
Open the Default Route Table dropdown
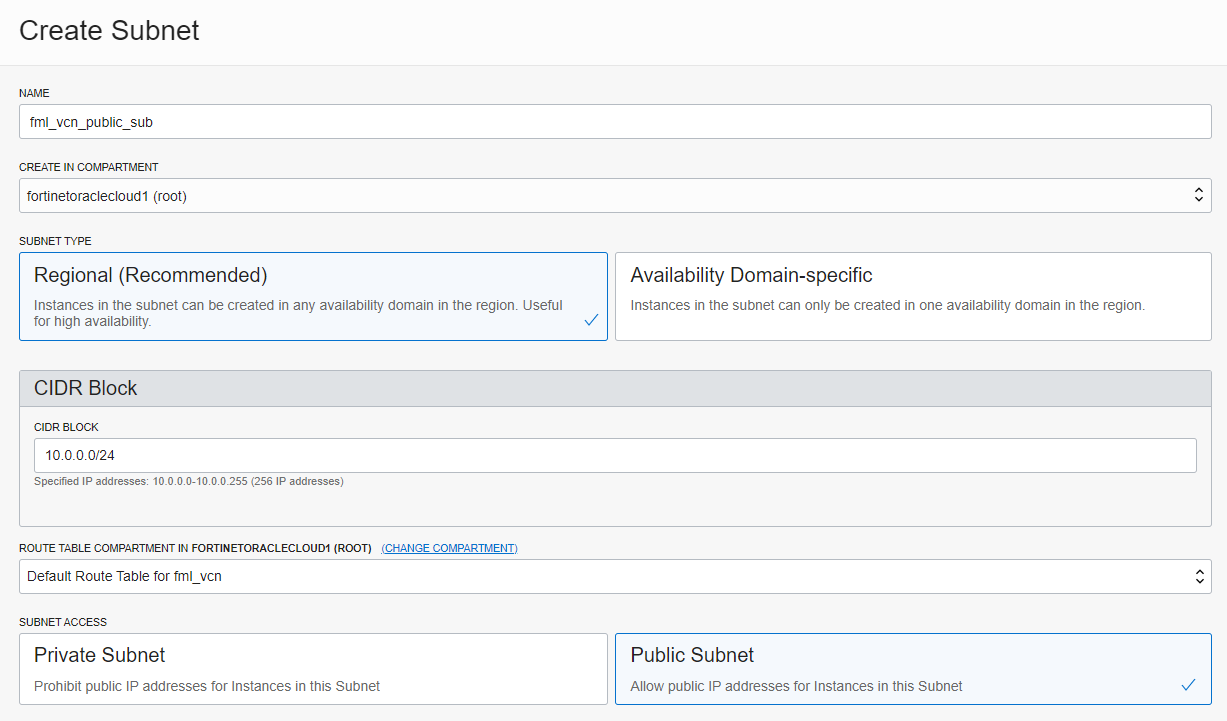(615, 576)
